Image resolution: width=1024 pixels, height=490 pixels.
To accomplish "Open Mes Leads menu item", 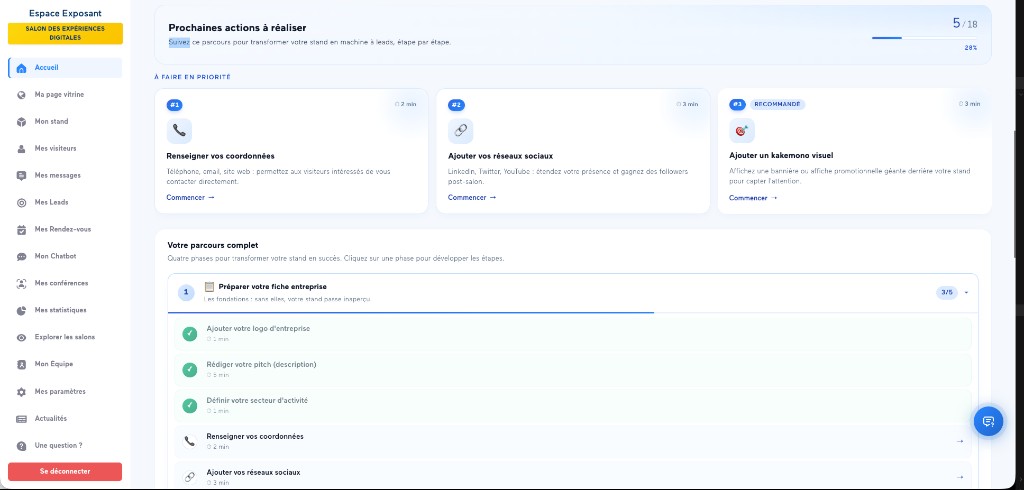I will (x=65, y=203).
